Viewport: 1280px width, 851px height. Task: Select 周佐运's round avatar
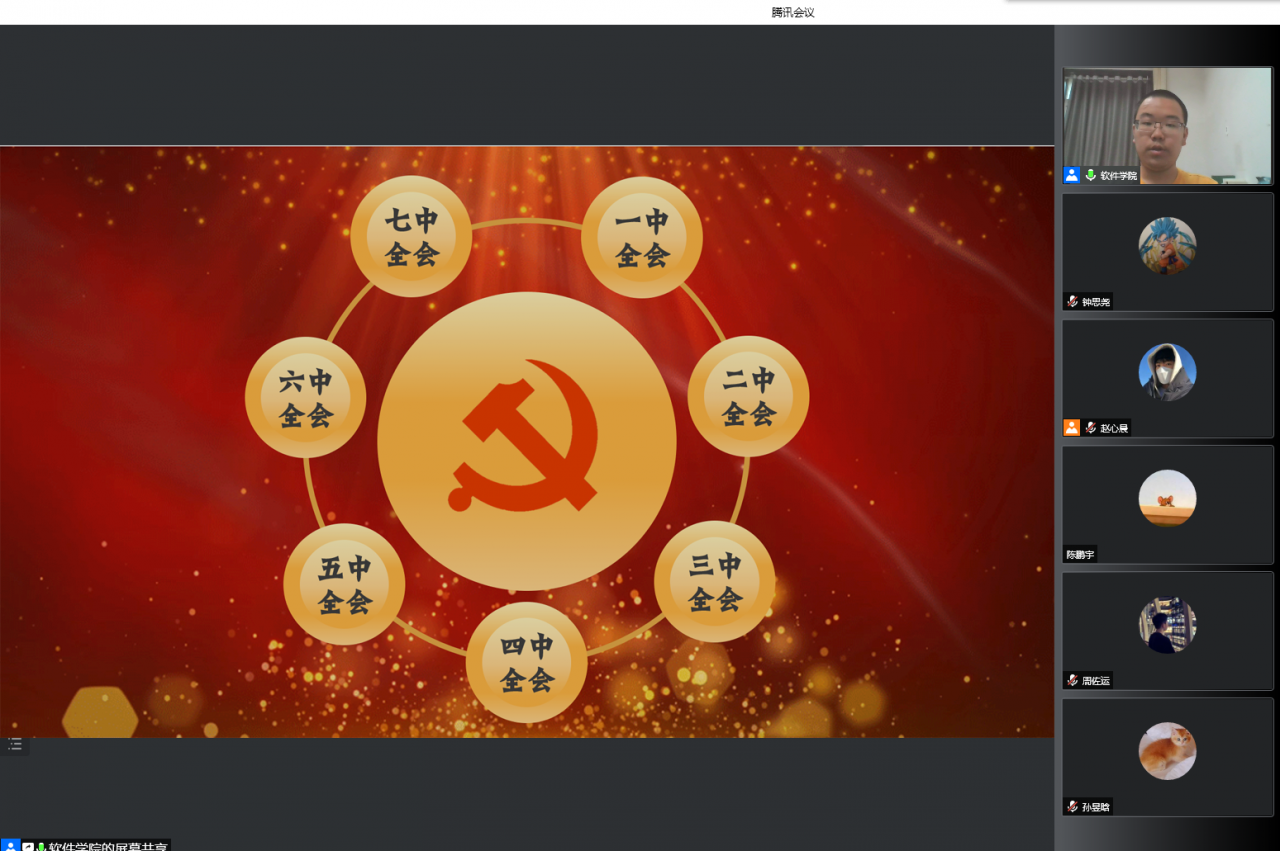pos(1167,624)
